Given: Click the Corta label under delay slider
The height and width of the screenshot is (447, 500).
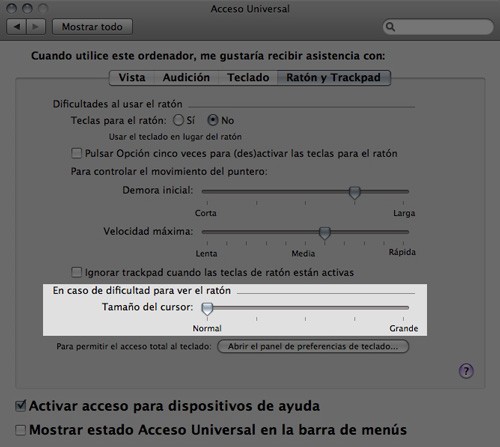Looking at the screenshot, I should pyautogui.click(x=206, y=213).
